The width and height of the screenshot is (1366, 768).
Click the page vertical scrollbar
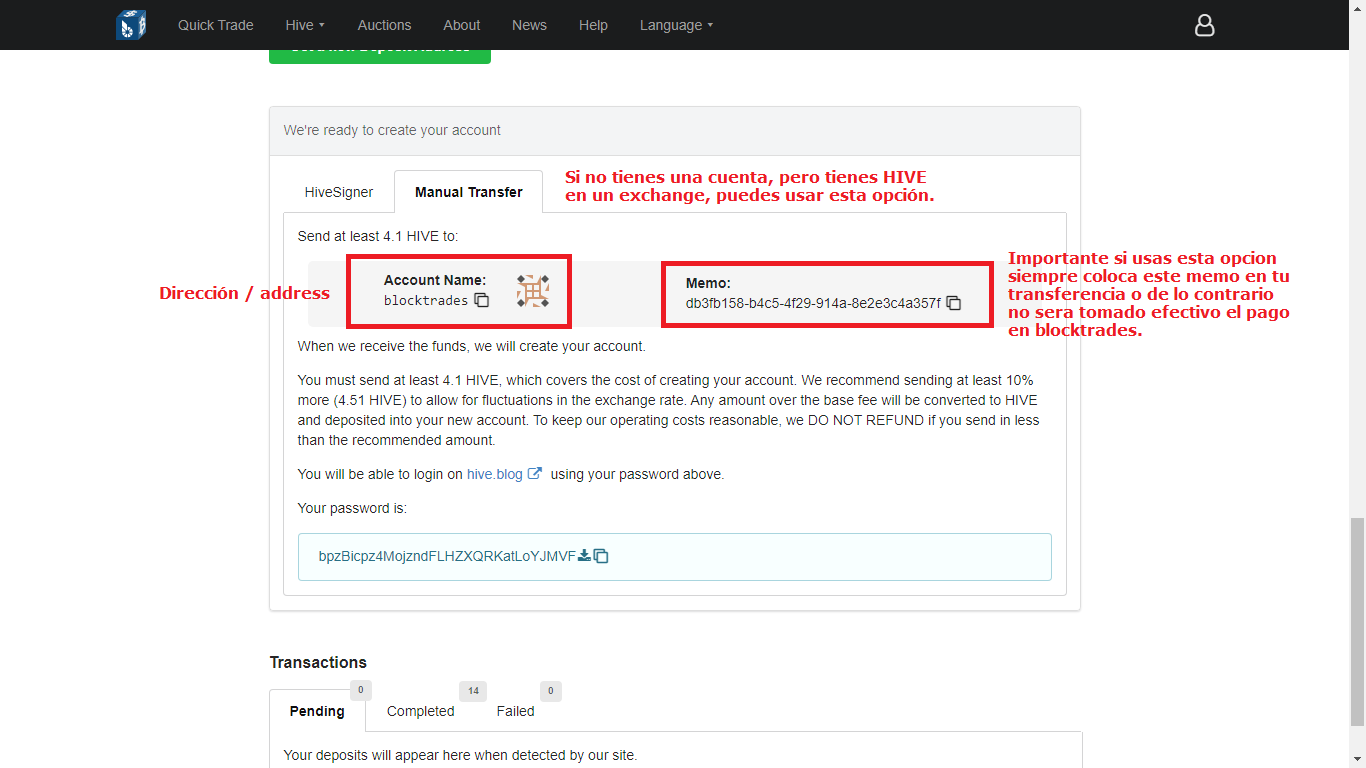click(1357, 620)
